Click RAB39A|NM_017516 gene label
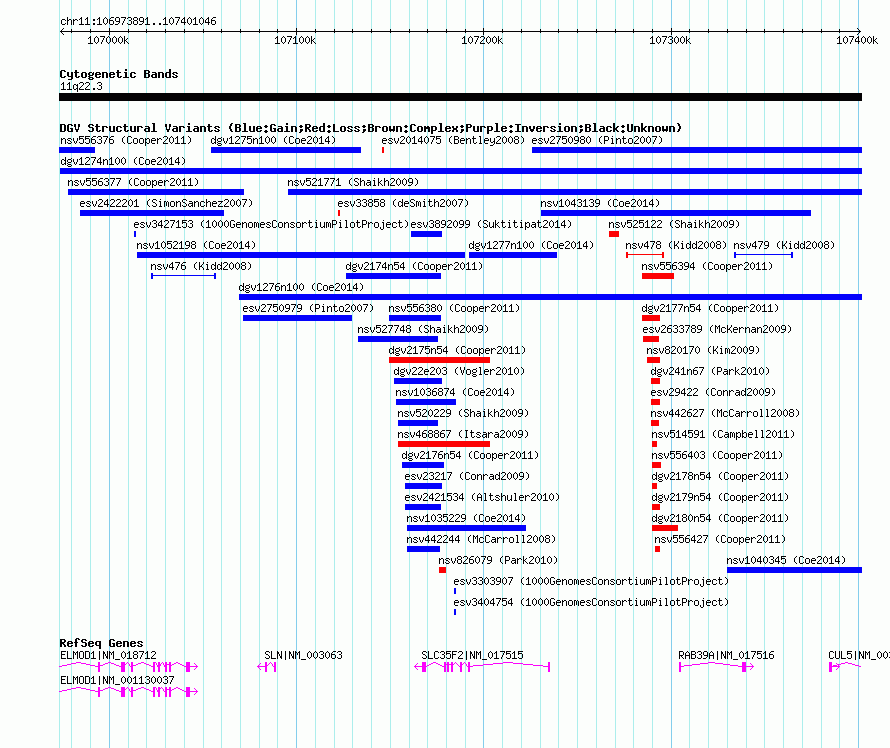The image size is (890, 748). click(727, 655)
